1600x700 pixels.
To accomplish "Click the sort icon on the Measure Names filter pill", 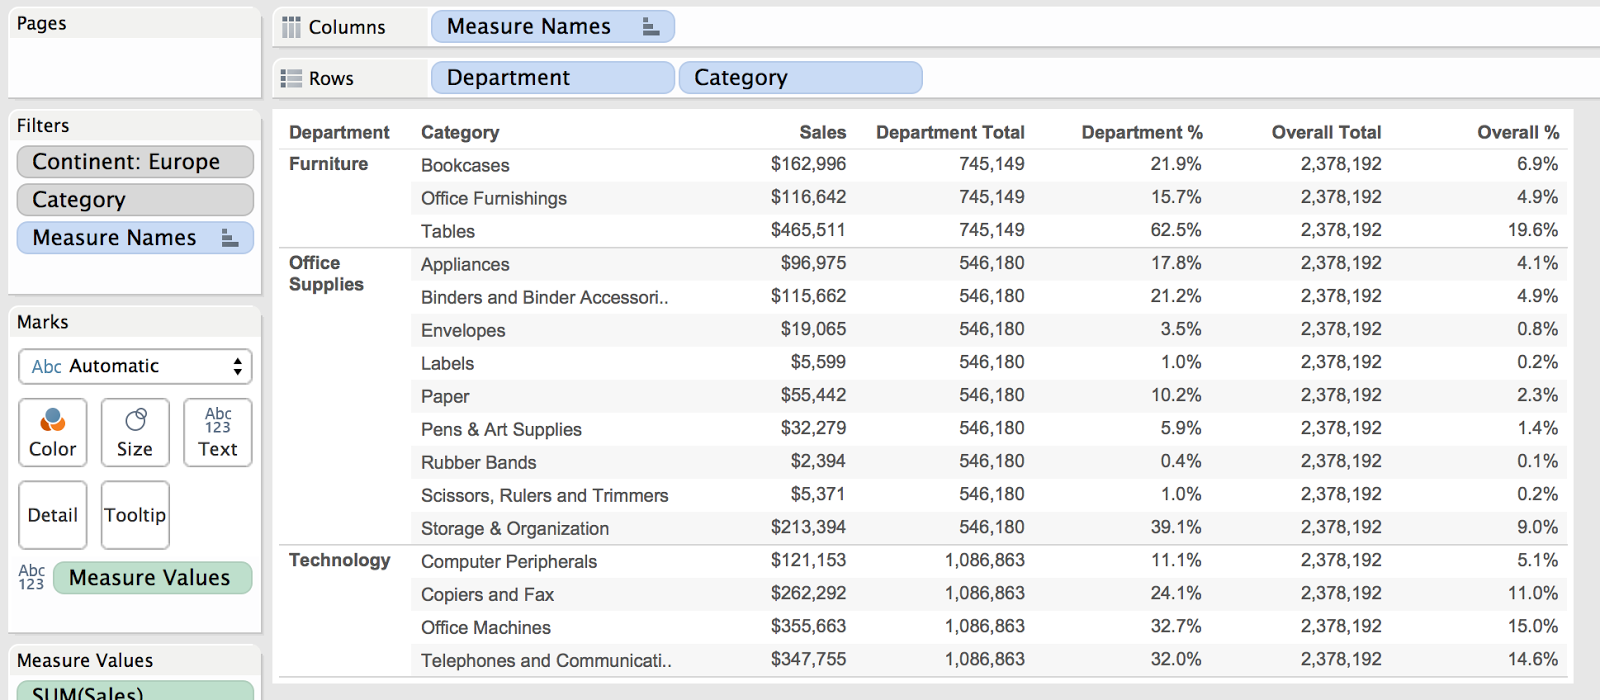I will (230, 238).
